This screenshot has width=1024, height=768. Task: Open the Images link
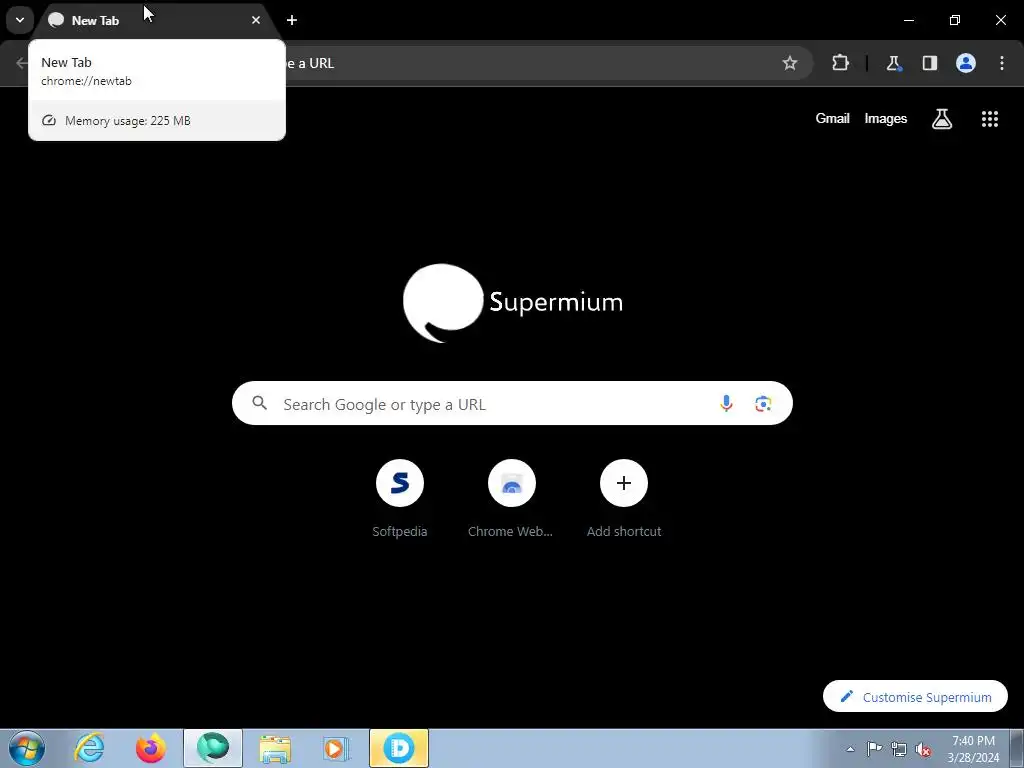[x=886, y=118]
